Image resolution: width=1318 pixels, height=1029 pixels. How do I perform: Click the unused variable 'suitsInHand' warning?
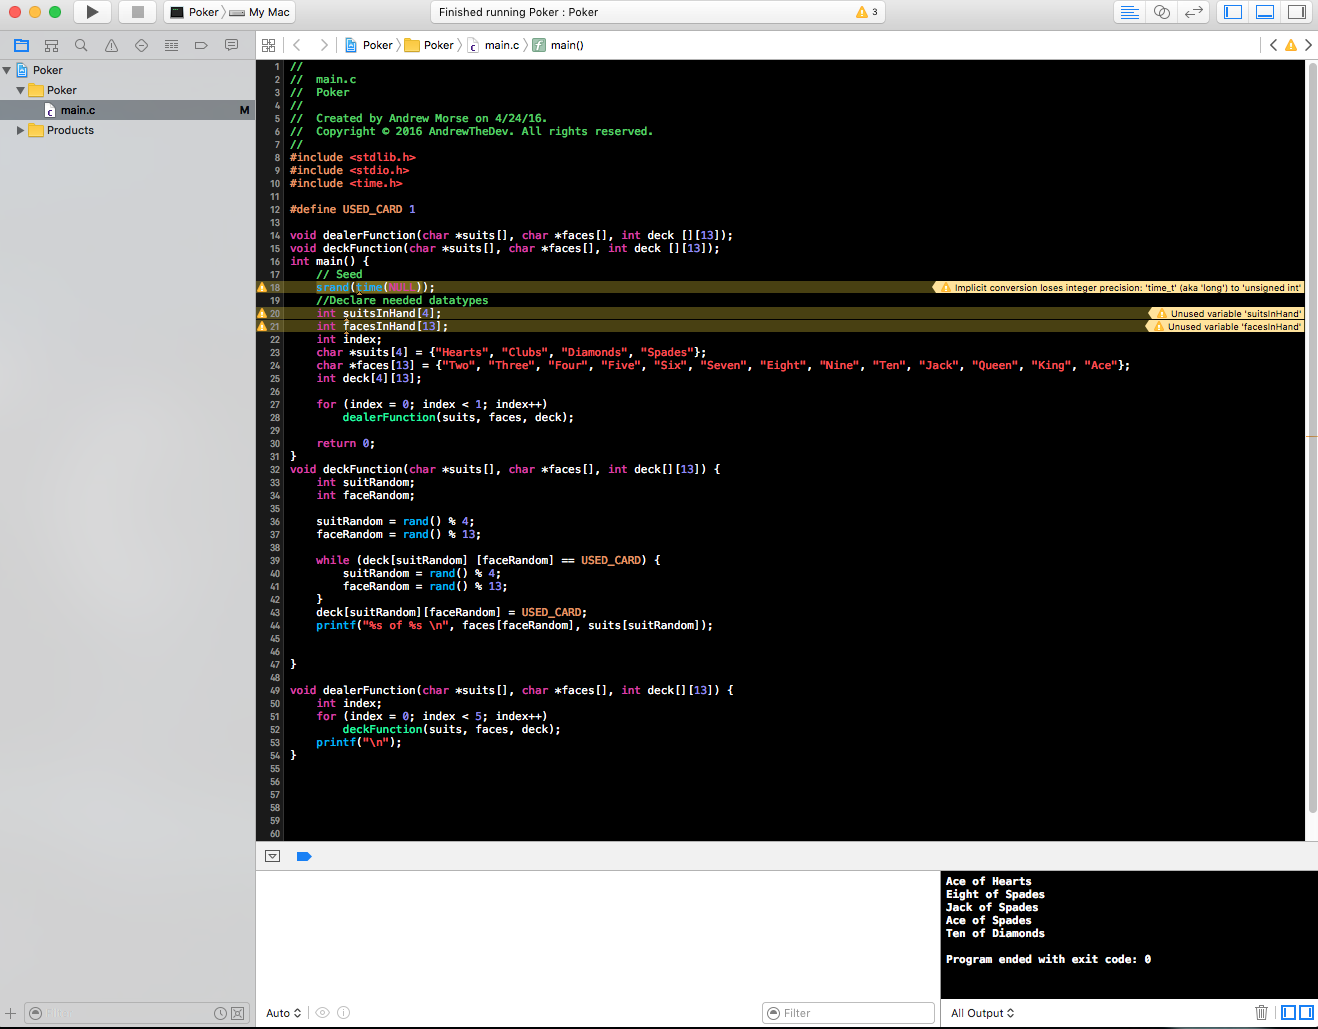1228,314
